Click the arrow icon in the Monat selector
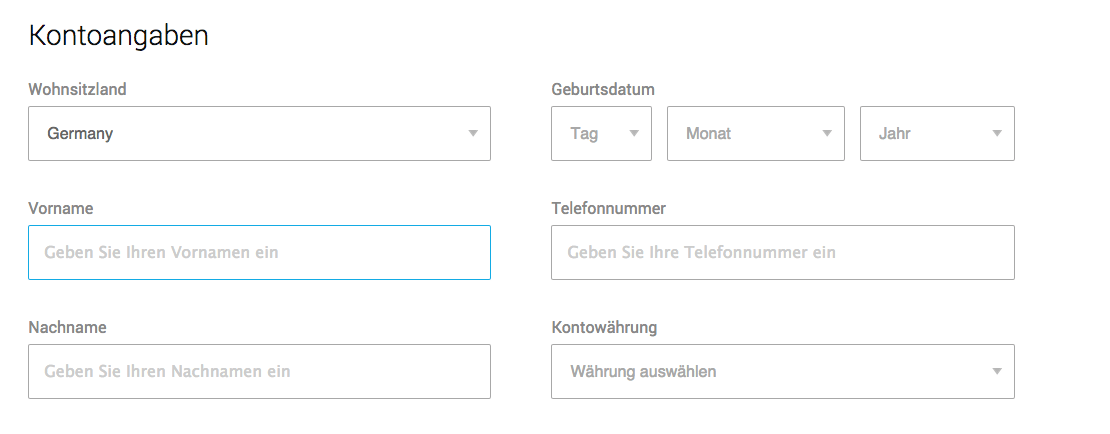Image resolution: width=1110 pixels, height=434 pixels. (827, 133)
